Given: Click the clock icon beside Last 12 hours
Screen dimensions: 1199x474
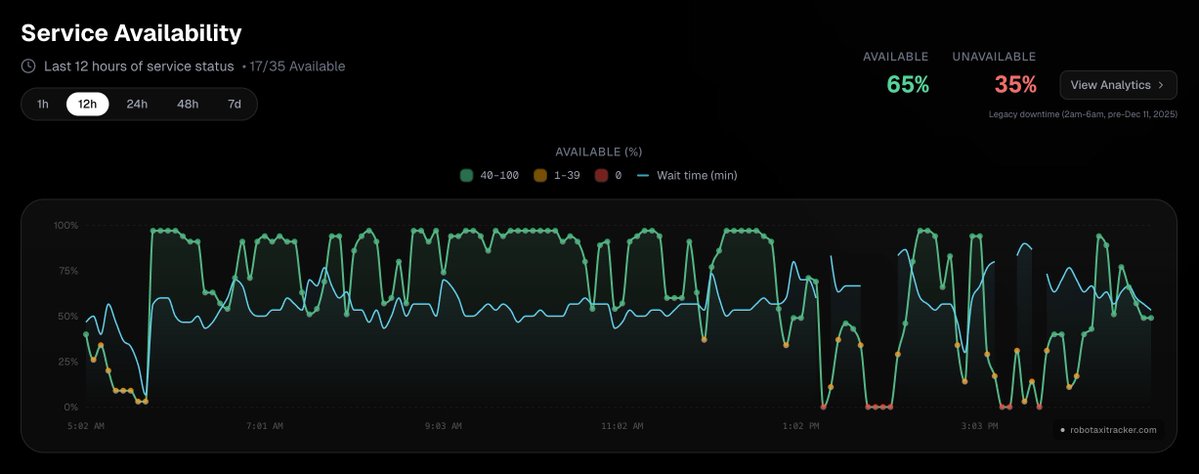Looking at the screenshot, I should click(28, 66).
